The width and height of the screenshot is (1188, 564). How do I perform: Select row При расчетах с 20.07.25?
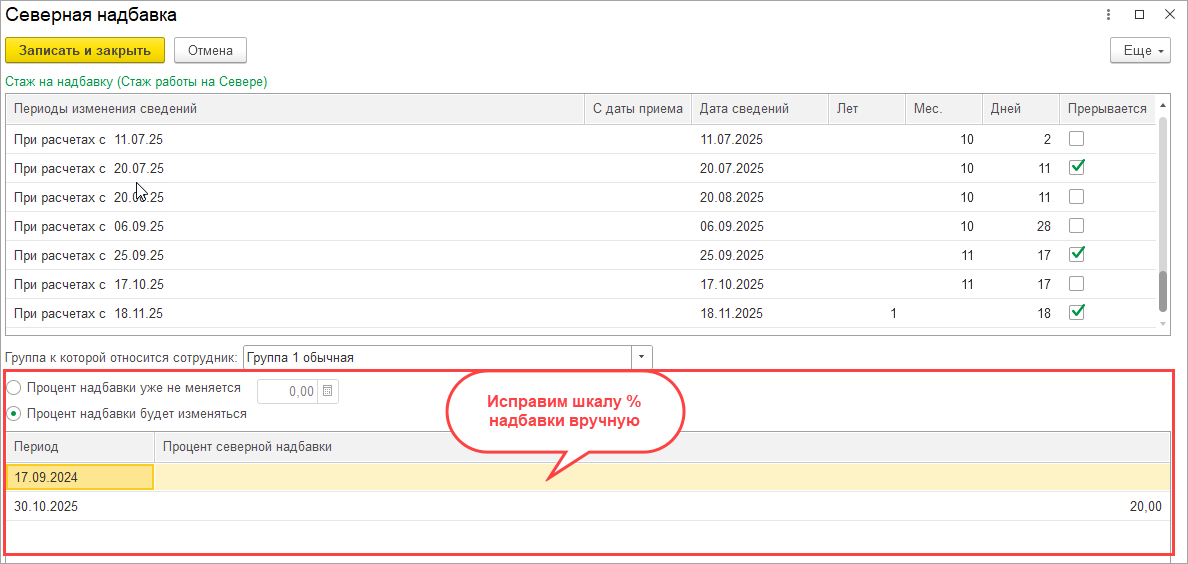[581, 168]
